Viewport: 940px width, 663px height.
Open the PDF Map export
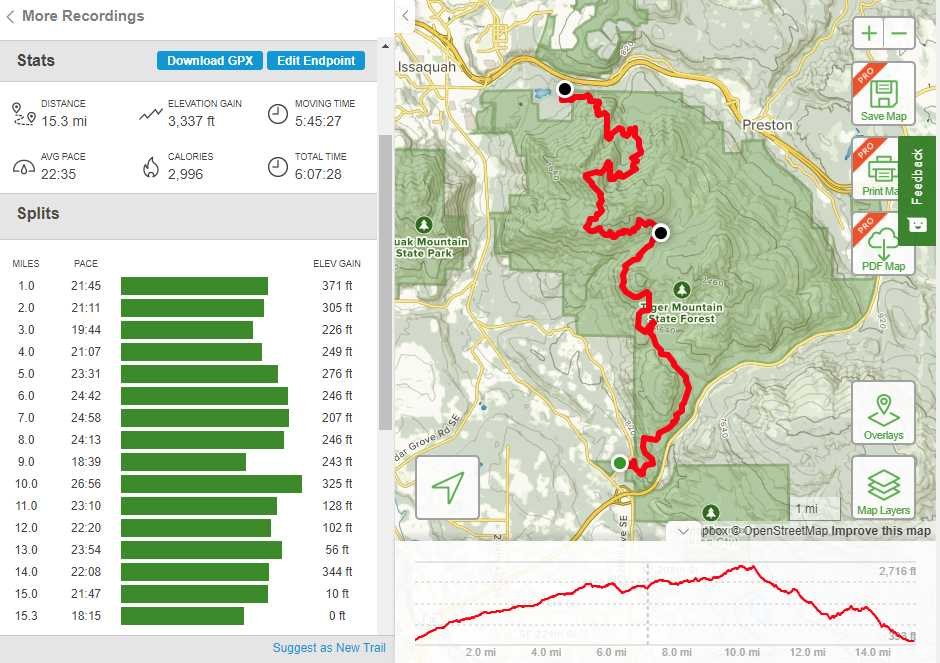point(883,244)
